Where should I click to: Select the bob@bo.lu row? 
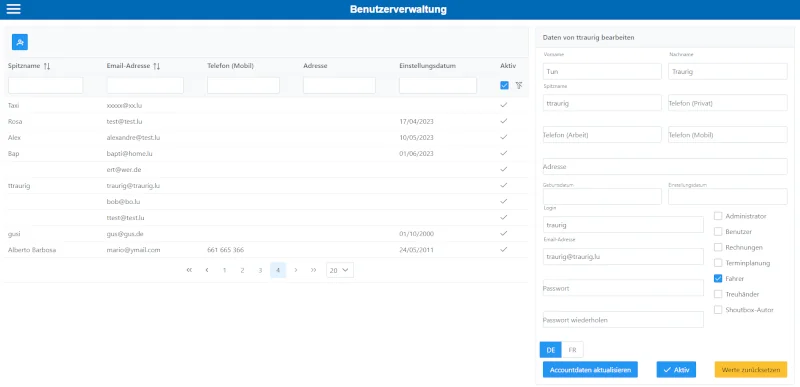(266, 201)
